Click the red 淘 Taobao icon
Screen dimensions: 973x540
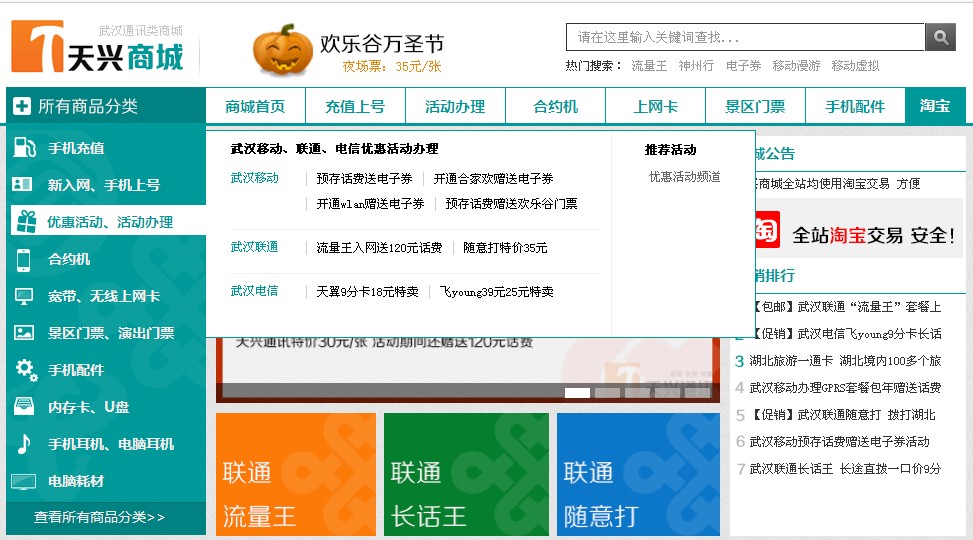click(x=767, y=230)
